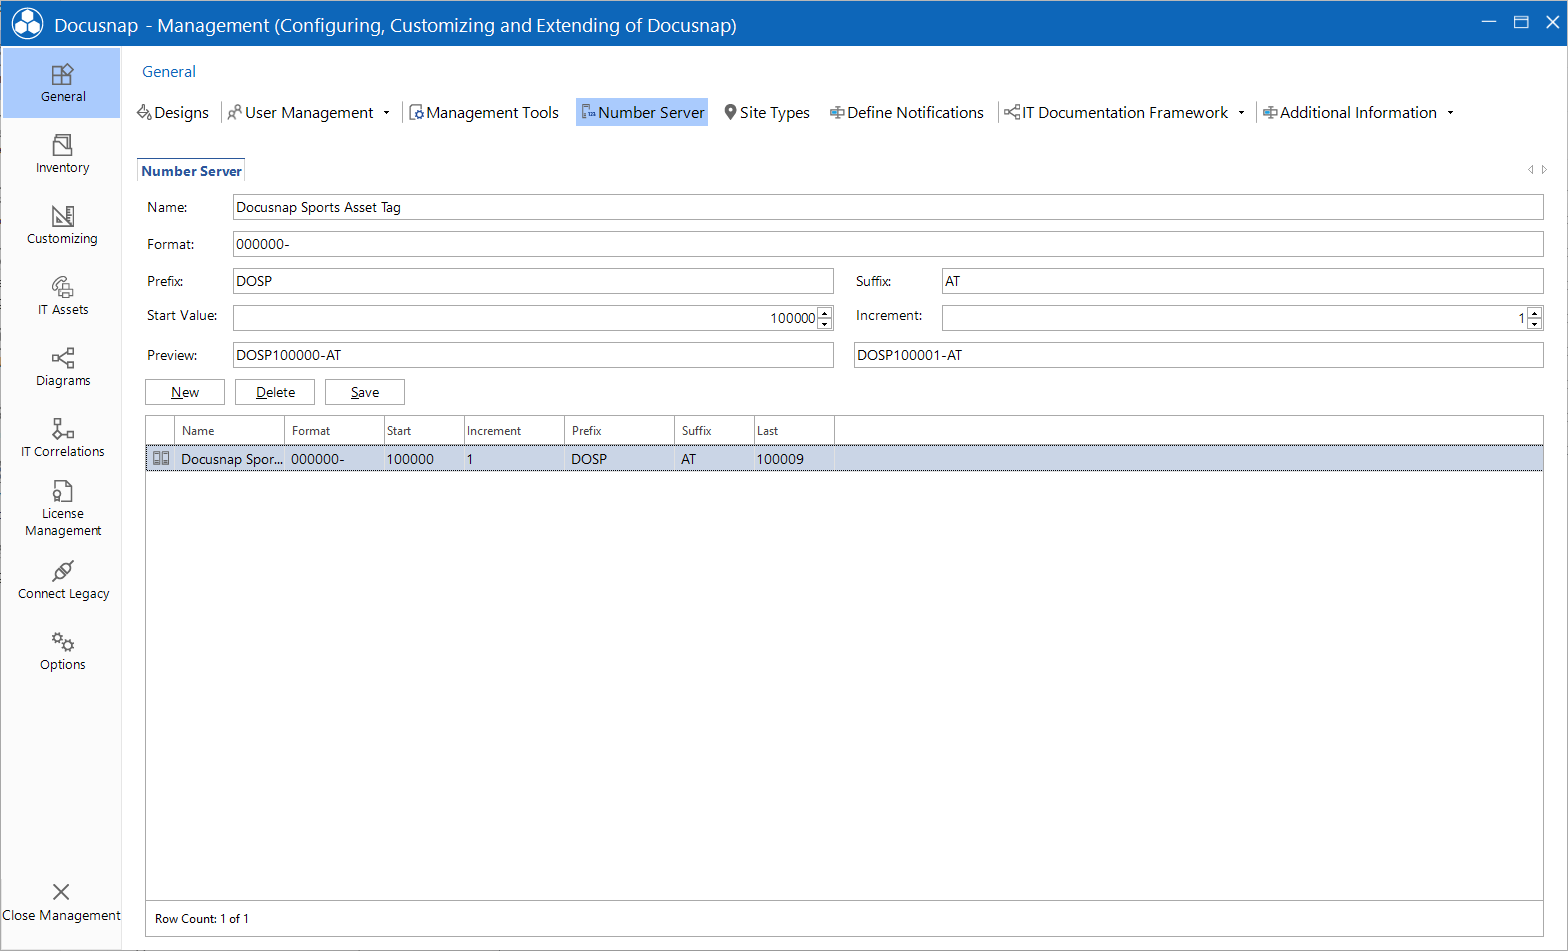
Task: Sort by the Start column header
Action: 425,431
